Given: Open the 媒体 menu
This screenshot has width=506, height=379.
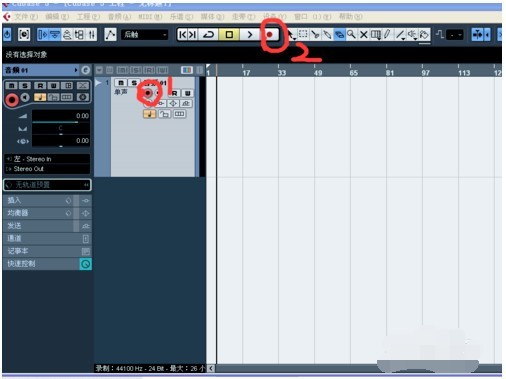Looking at the screenshot, I should point(212,17).
